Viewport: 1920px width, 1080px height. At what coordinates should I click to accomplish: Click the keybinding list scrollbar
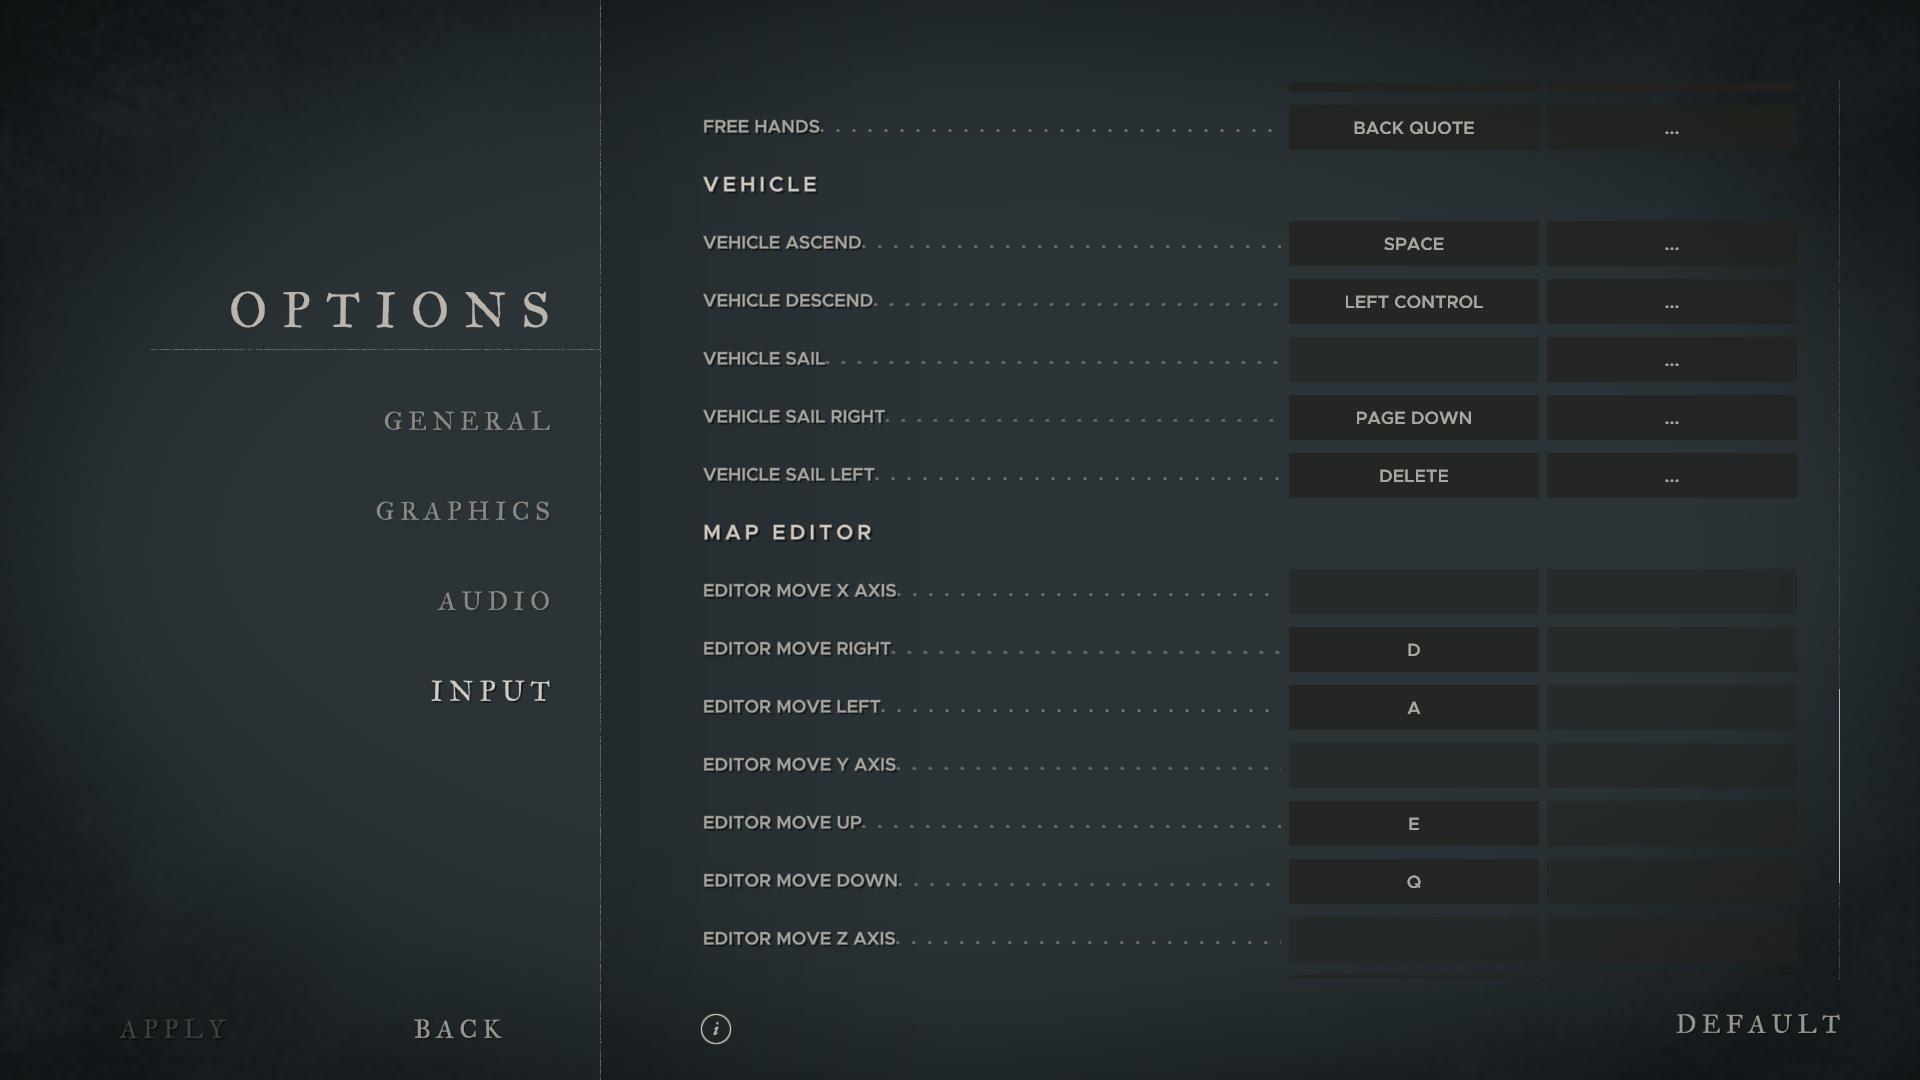tap(1839, 786)
